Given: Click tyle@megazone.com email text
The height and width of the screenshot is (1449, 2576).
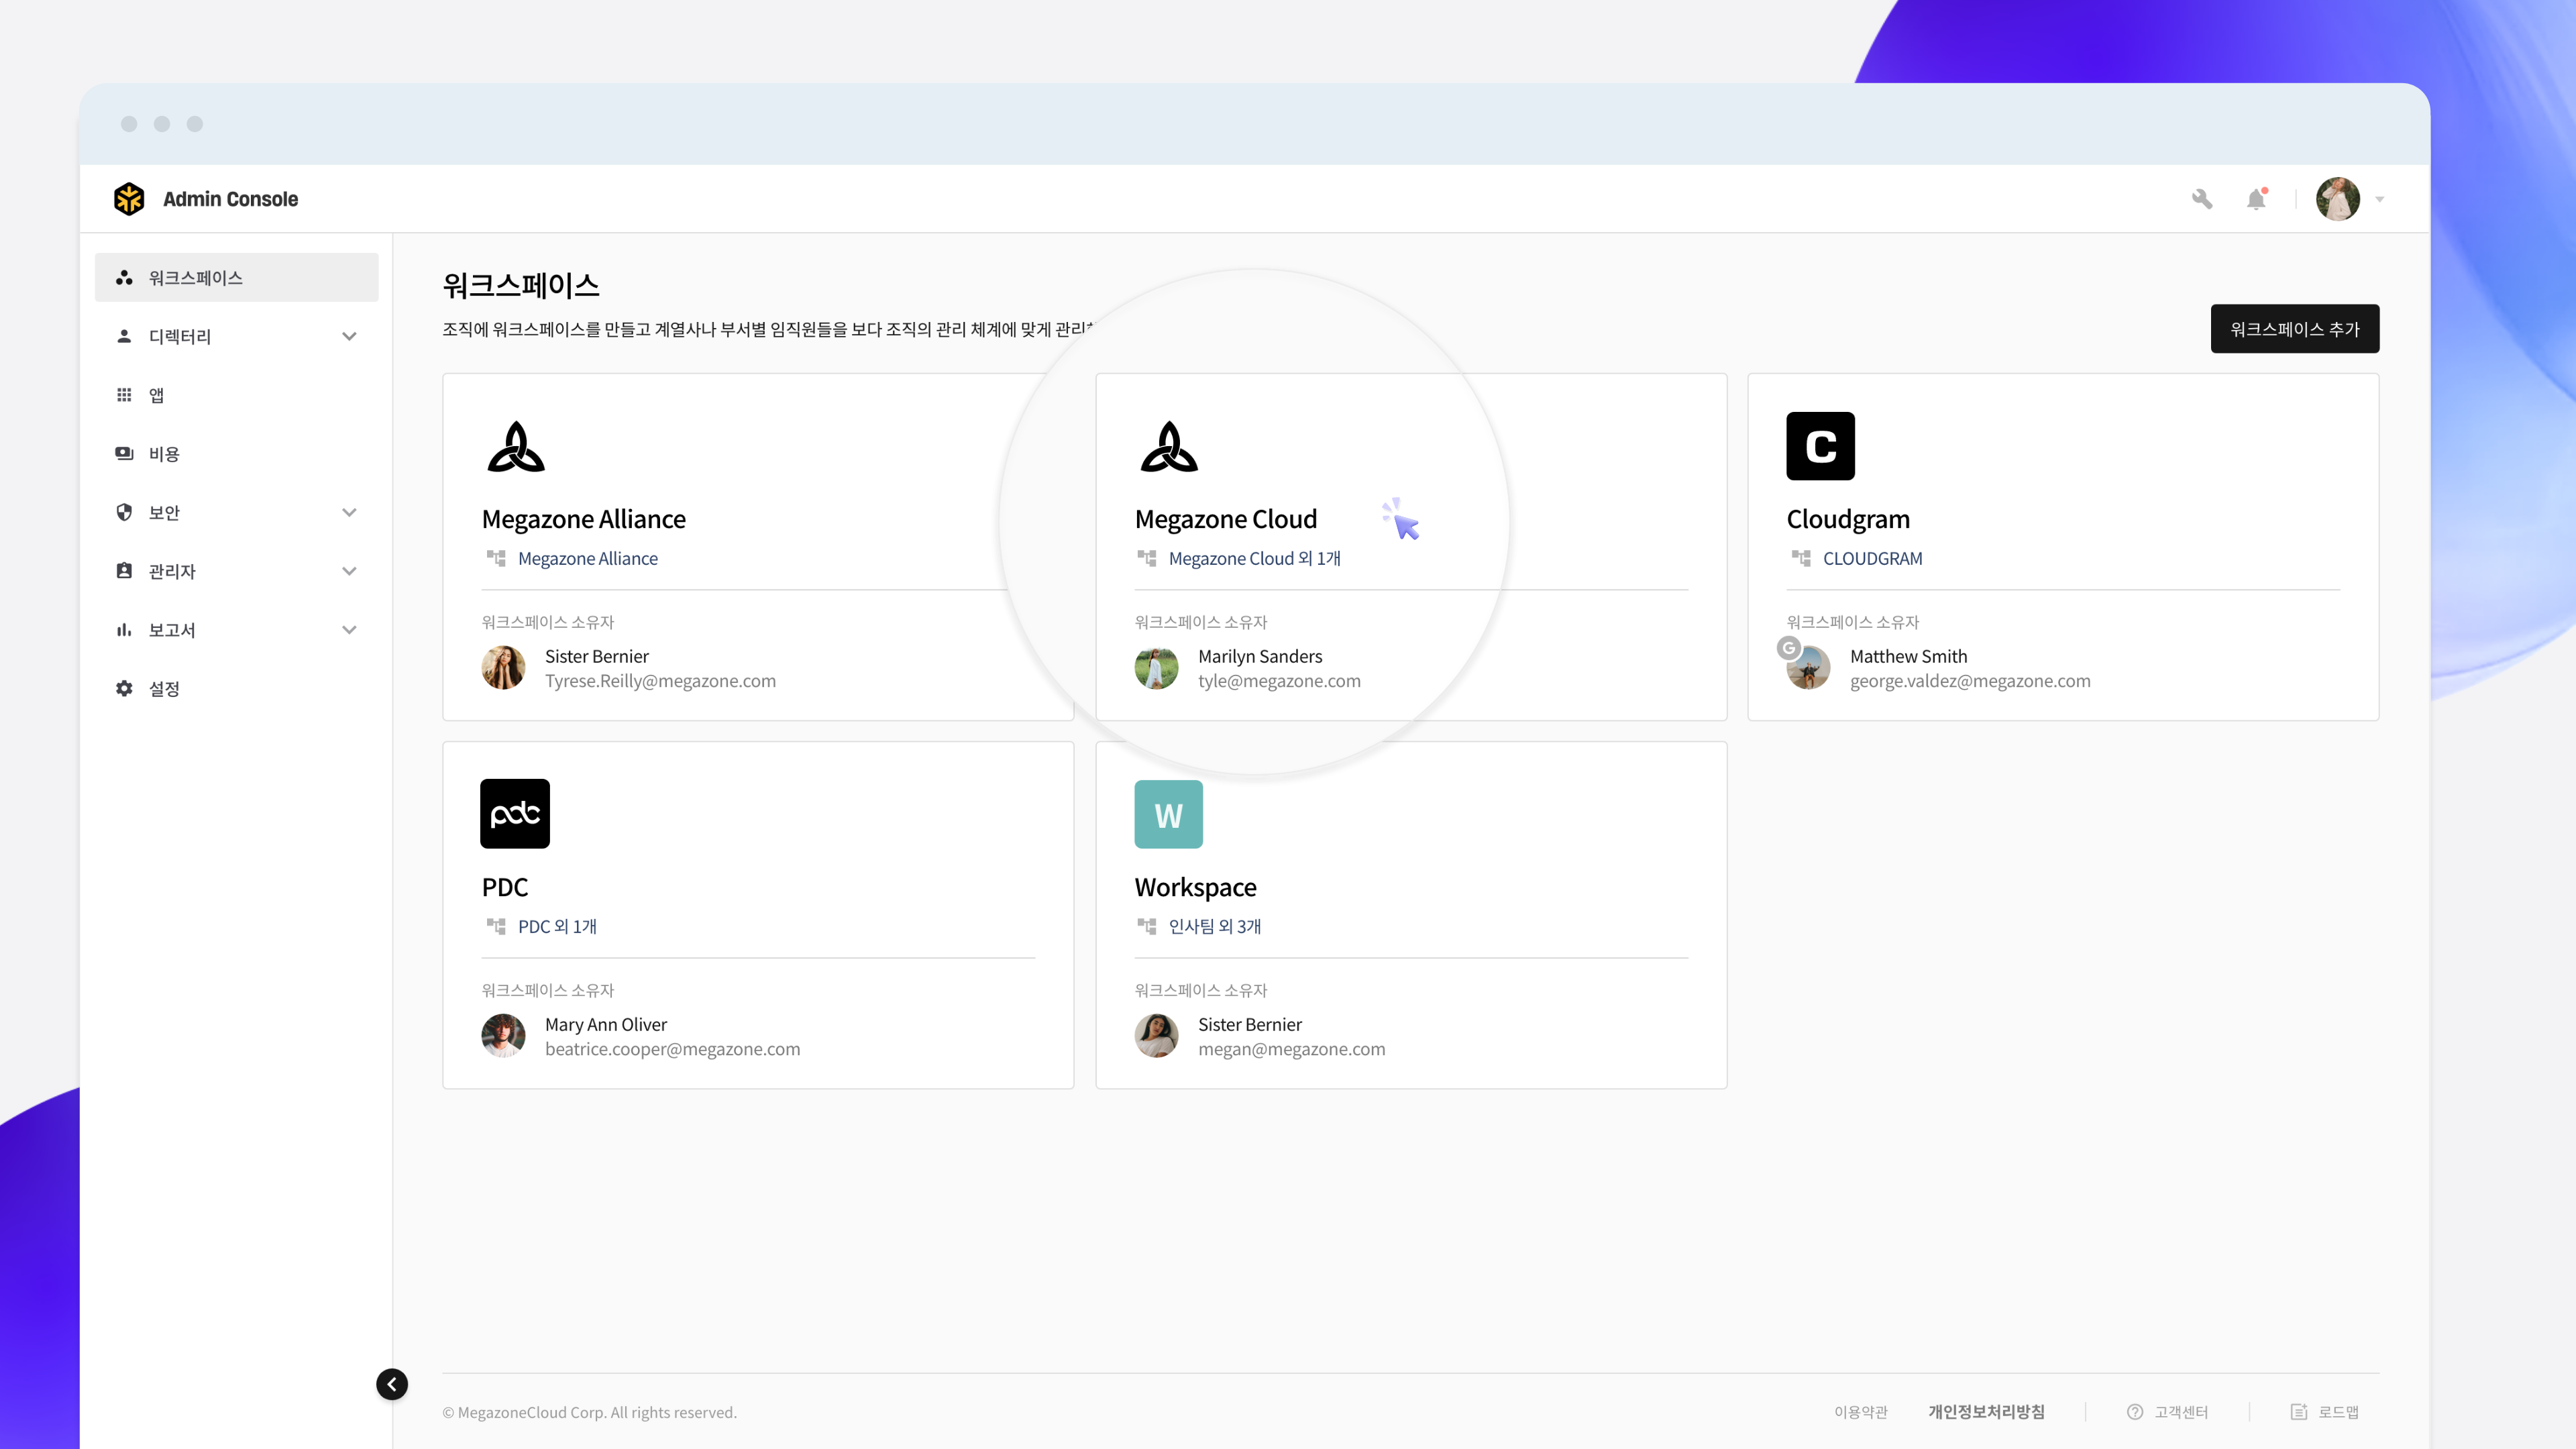Looking at the screenshot, I should [1279, 681].
